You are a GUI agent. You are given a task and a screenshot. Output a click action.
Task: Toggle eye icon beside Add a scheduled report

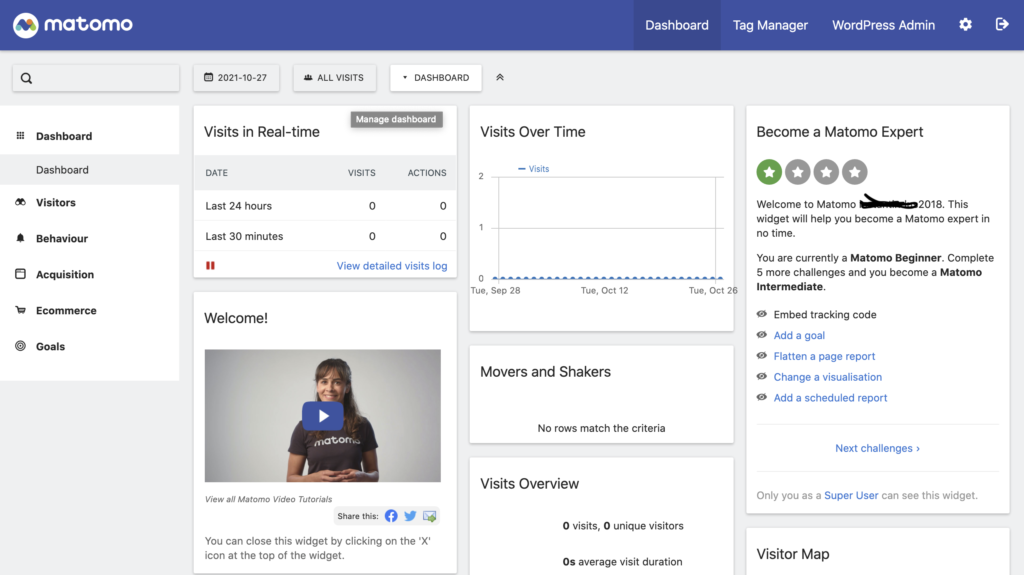coord(761,397)
